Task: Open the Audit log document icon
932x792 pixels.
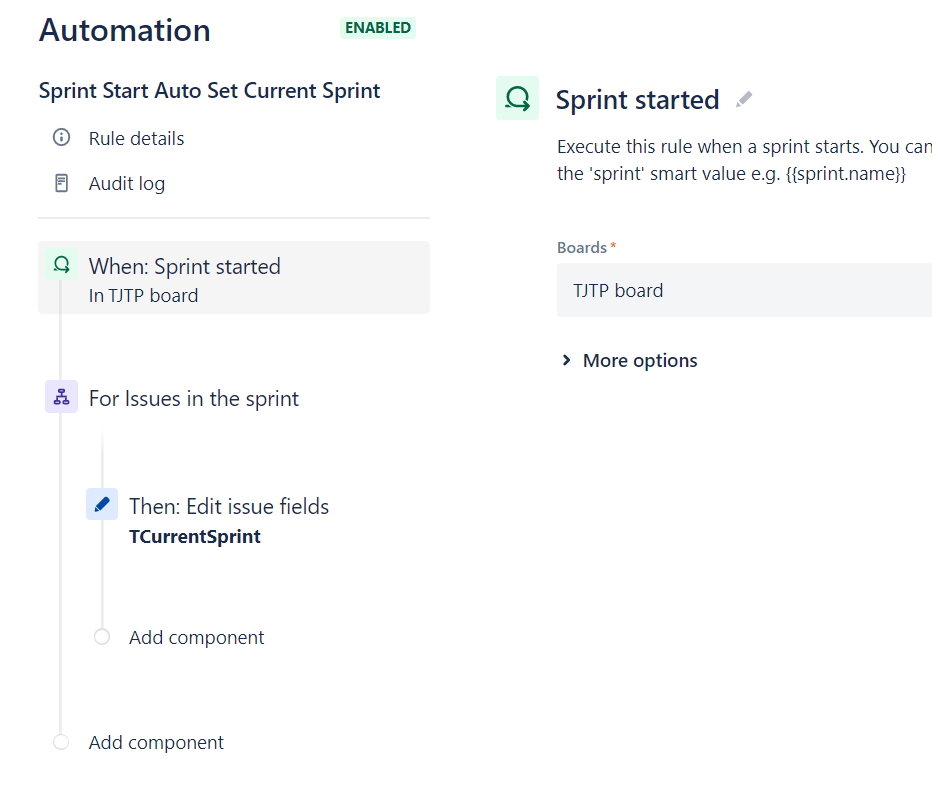Action: (x=63, y=183)
